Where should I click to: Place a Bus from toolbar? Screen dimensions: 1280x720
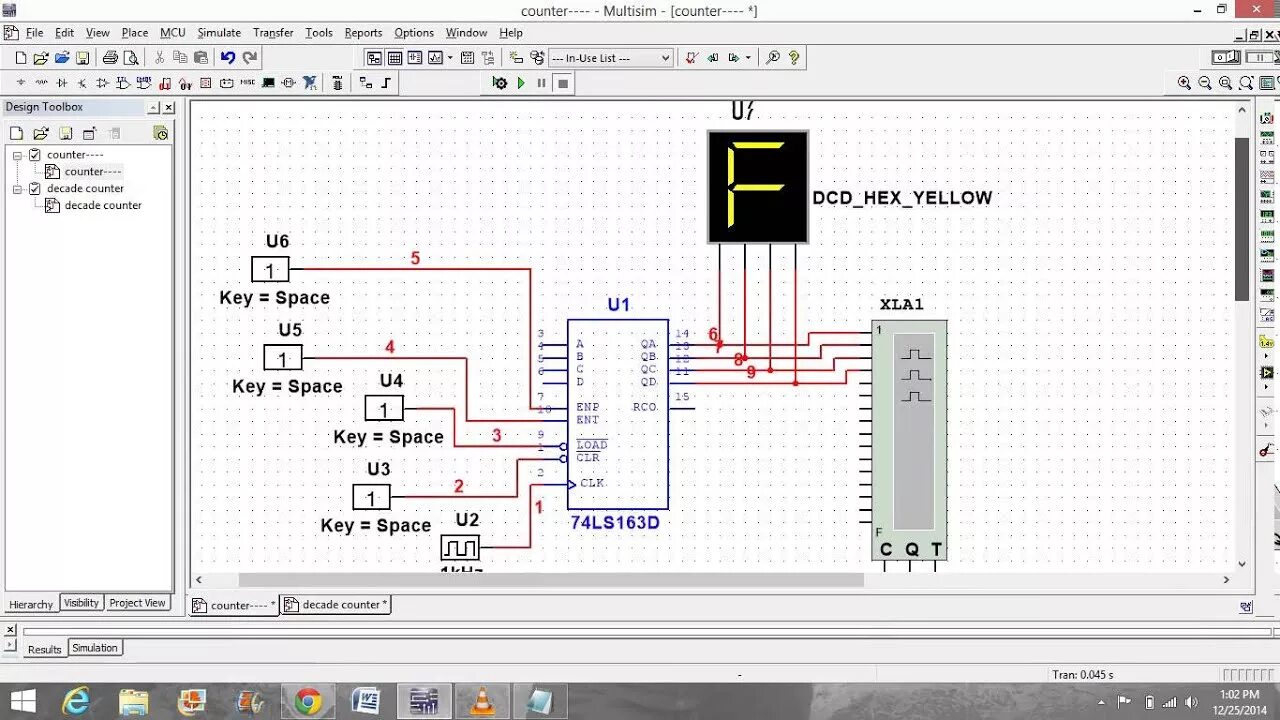pos(387,83)
